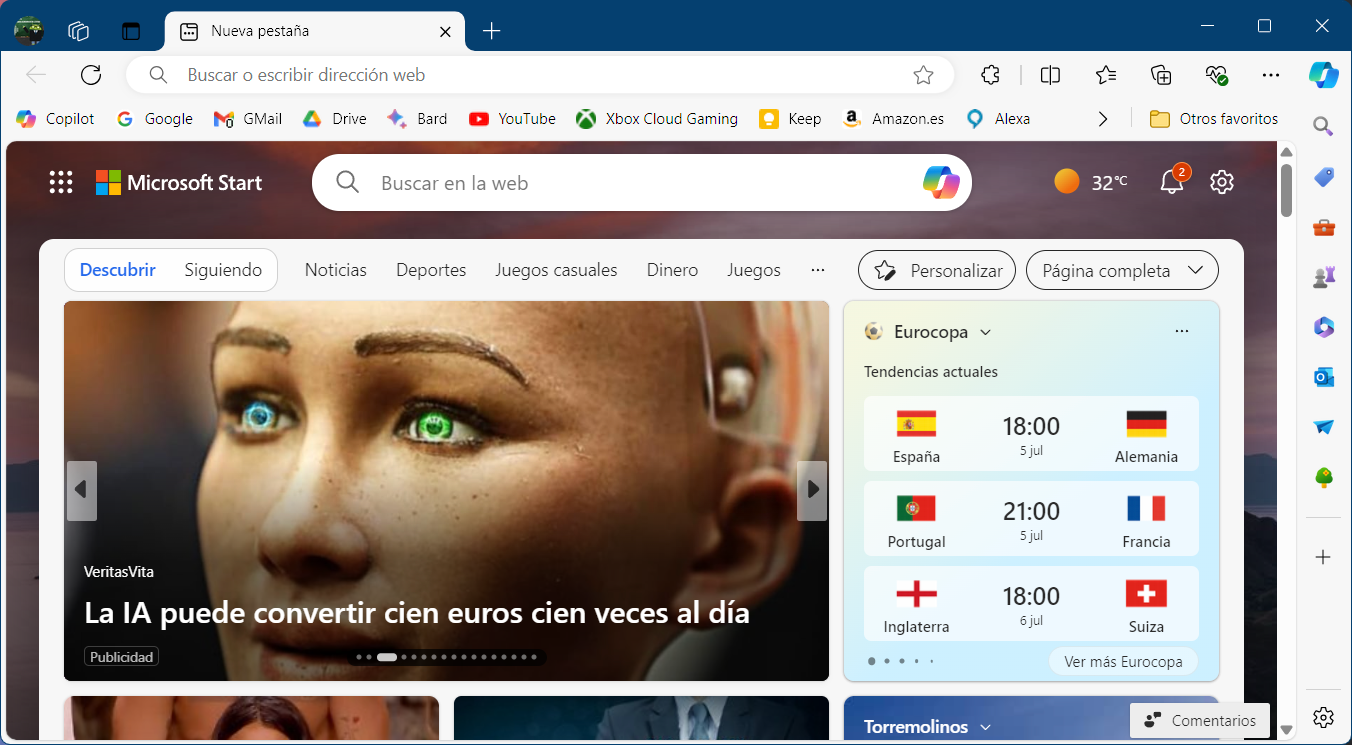1352x745 pixels.
Task: Open the Split screen icon
Action: click(x=1050, y=75)
